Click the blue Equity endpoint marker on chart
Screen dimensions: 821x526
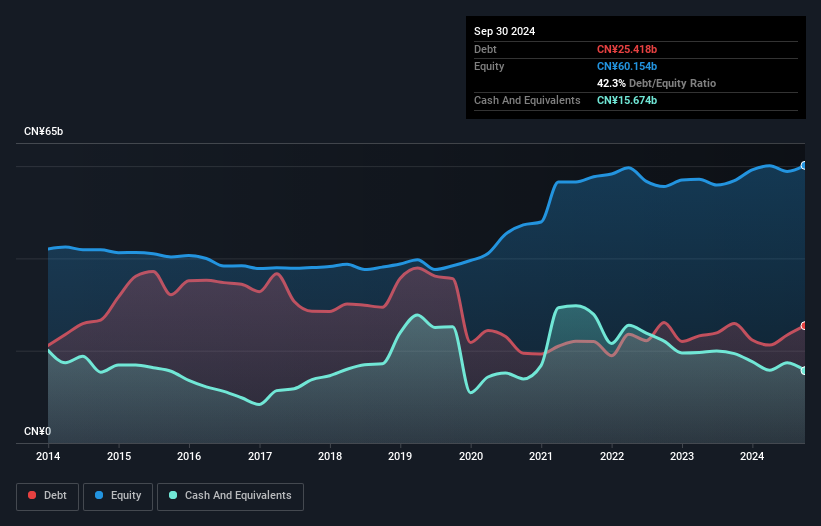click(804, 166)
